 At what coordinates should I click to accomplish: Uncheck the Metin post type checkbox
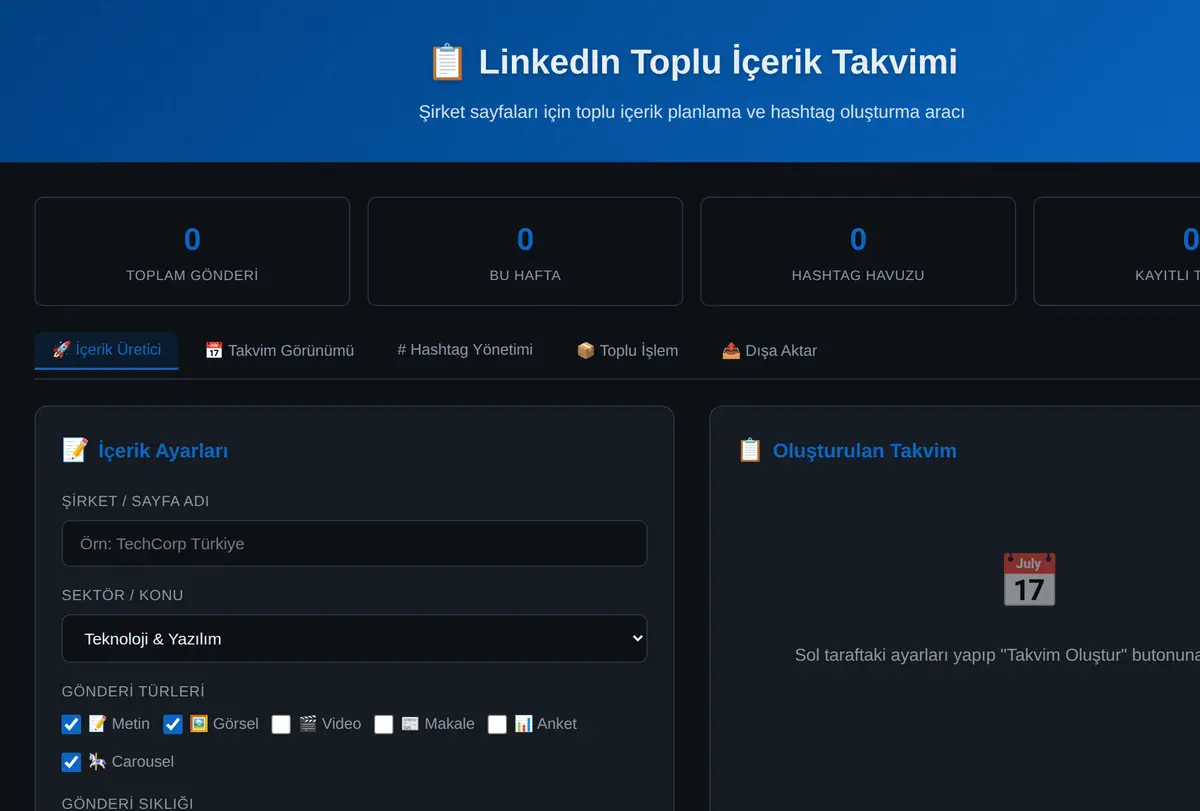coord(71,724)
